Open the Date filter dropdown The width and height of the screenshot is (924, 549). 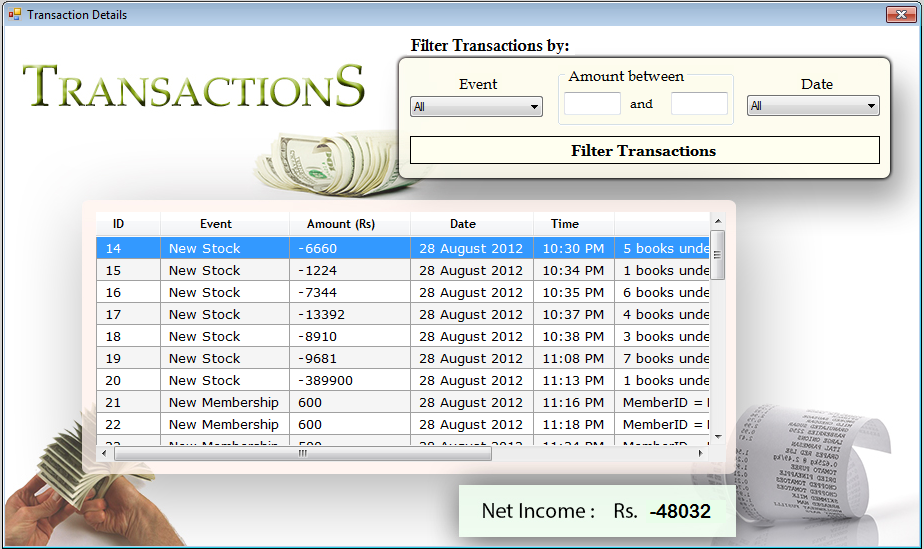click(x=813, y=106)
